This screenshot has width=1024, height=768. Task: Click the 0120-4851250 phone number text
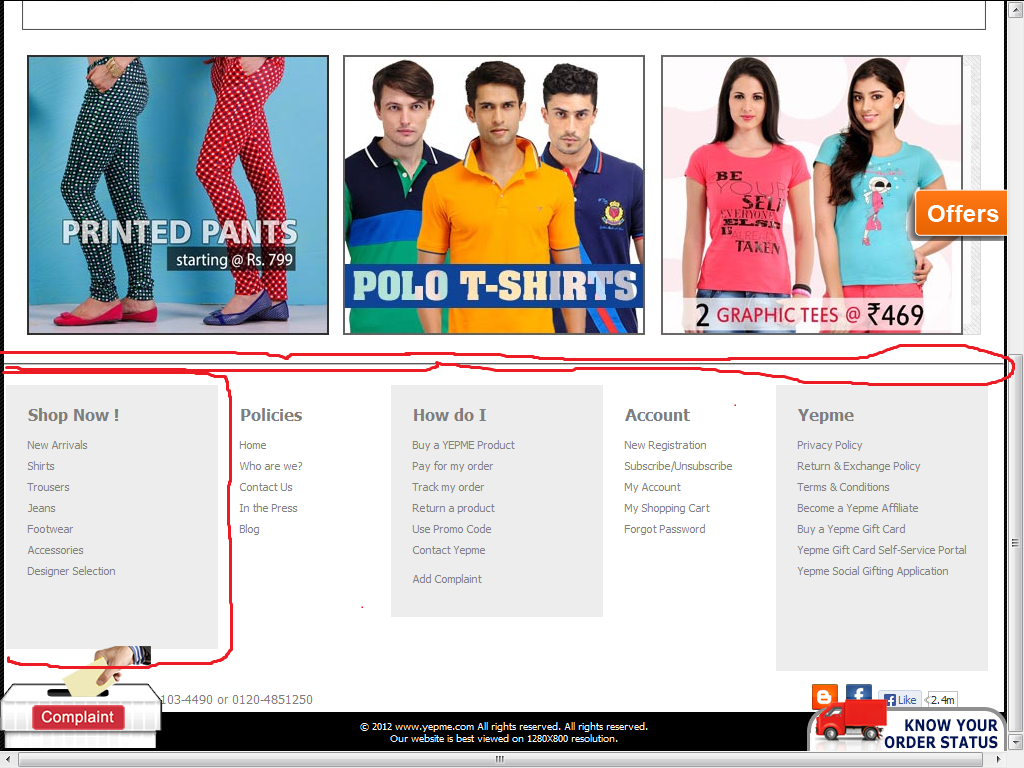(272, 699)
